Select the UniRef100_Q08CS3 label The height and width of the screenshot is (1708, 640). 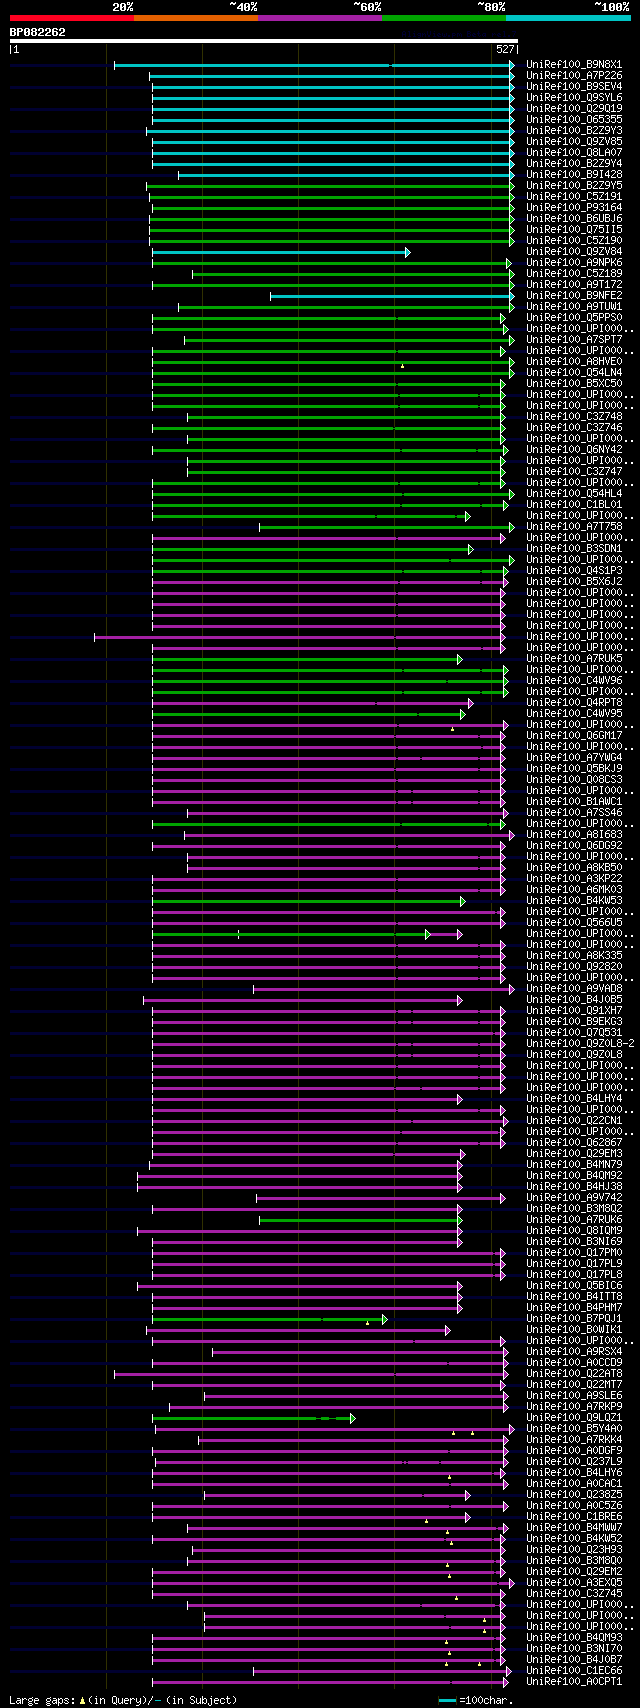pos(574,780)
